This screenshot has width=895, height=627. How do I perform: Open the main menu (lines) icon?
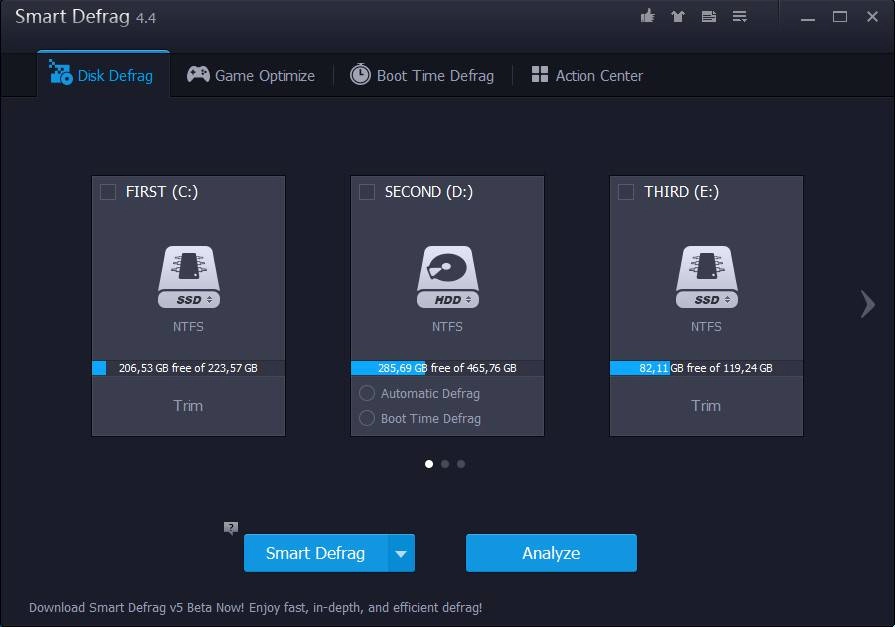(740, 17)
